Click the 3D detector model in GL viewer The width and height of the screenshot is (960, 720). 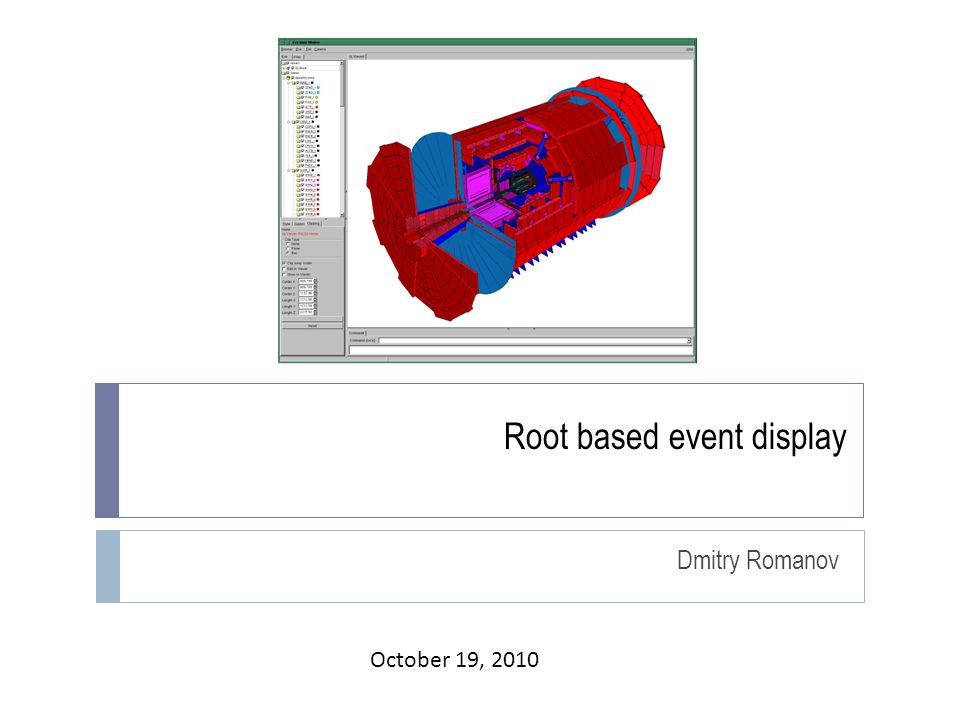pos(516,199)
